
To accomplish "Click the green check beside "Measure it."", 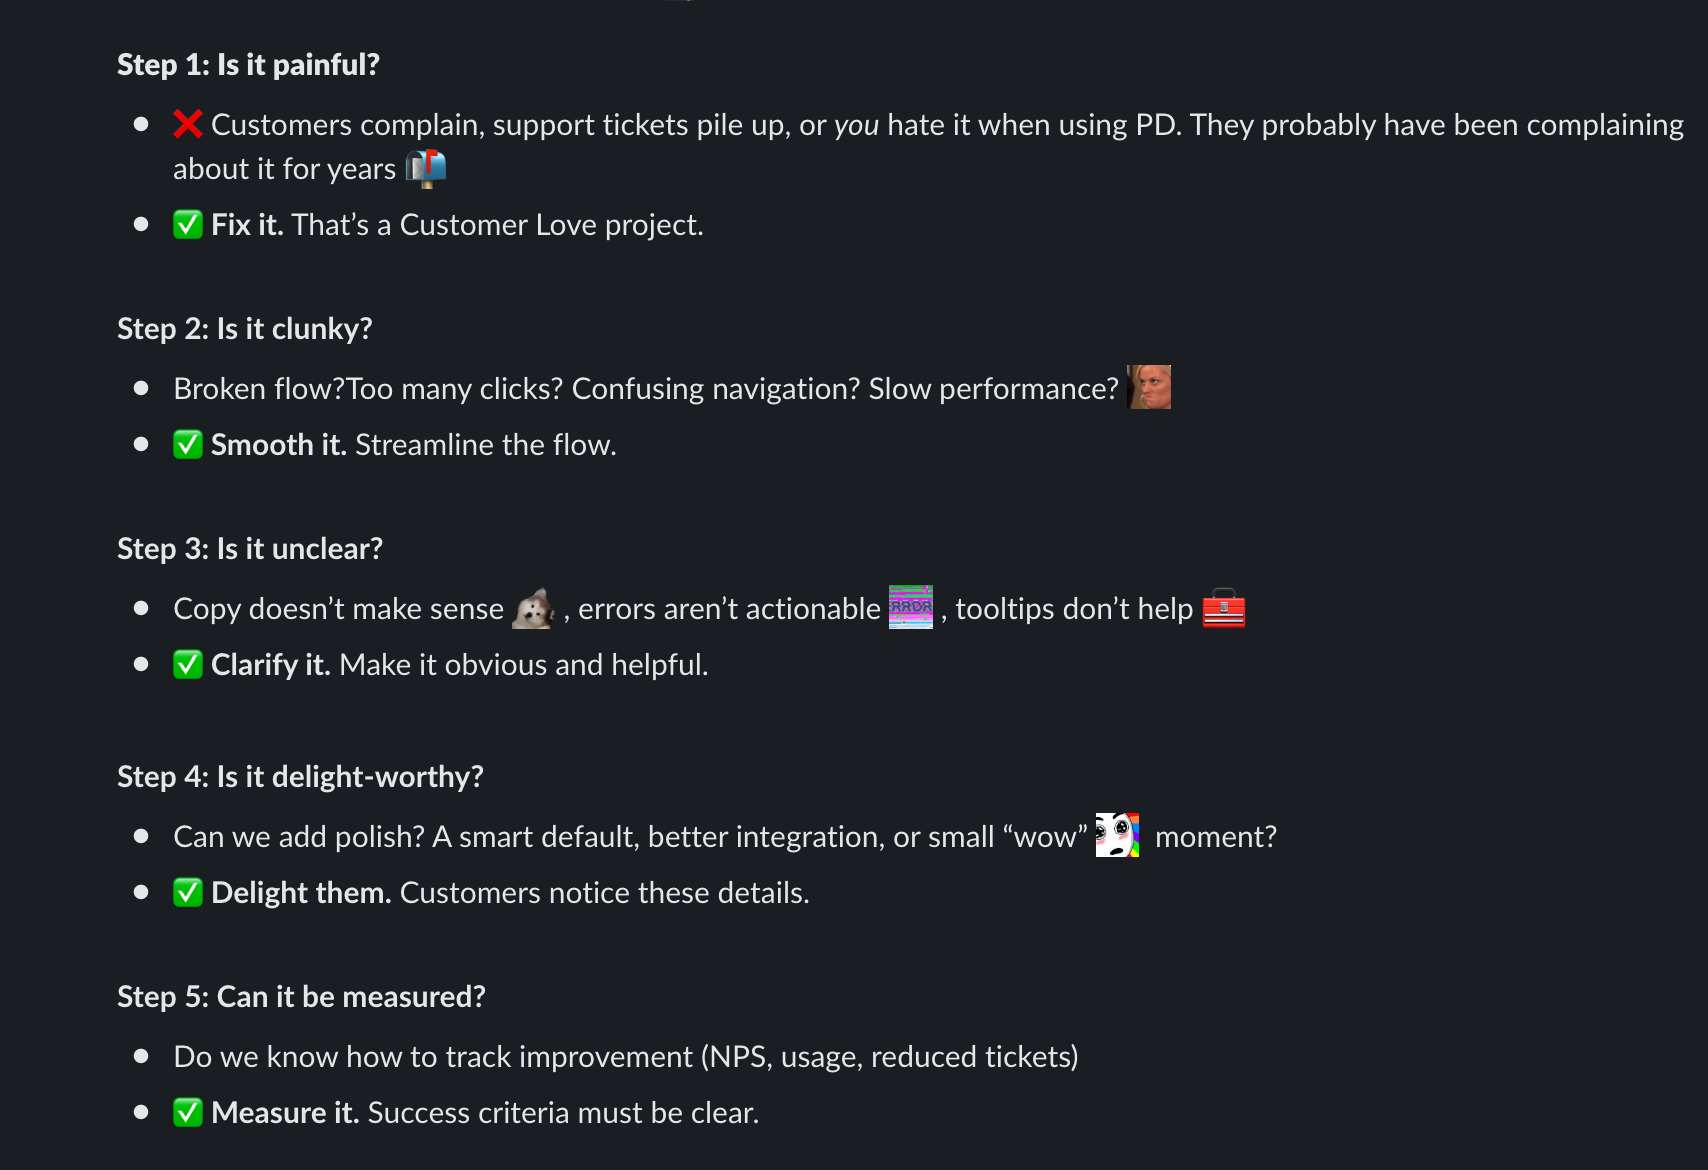I will pyautogui.click(x=187, y=1112).
